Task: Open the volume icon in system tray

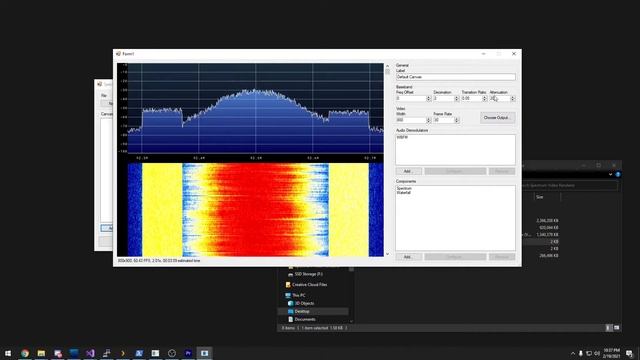Action: 597,353
